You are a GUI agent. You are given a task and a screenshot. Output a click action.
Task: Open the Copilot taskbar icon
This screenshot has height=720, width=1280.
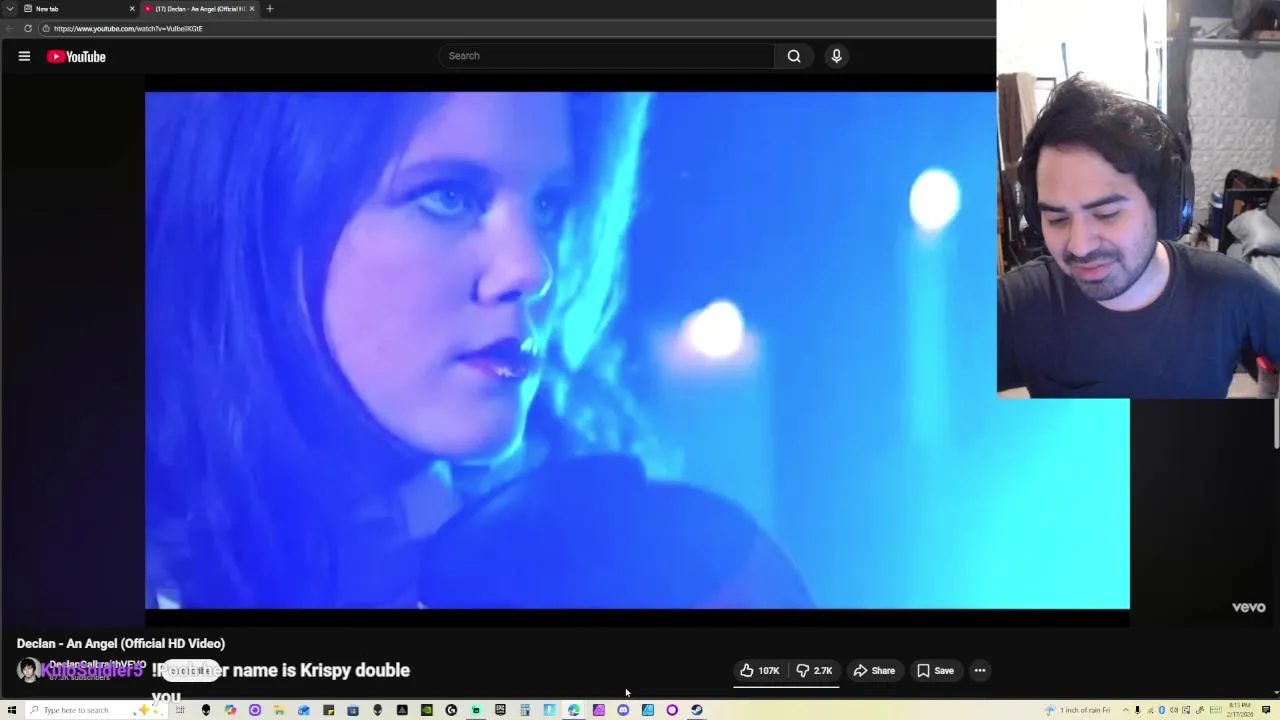[x=230, y=710]
